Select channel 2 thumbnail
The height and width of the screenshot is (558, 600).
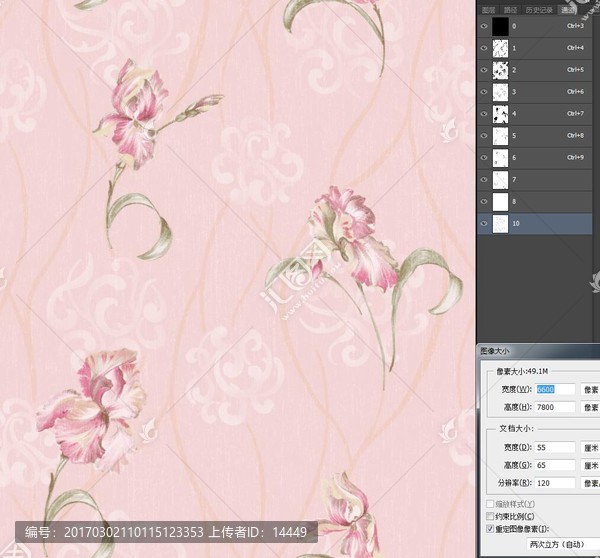point(500,70)
